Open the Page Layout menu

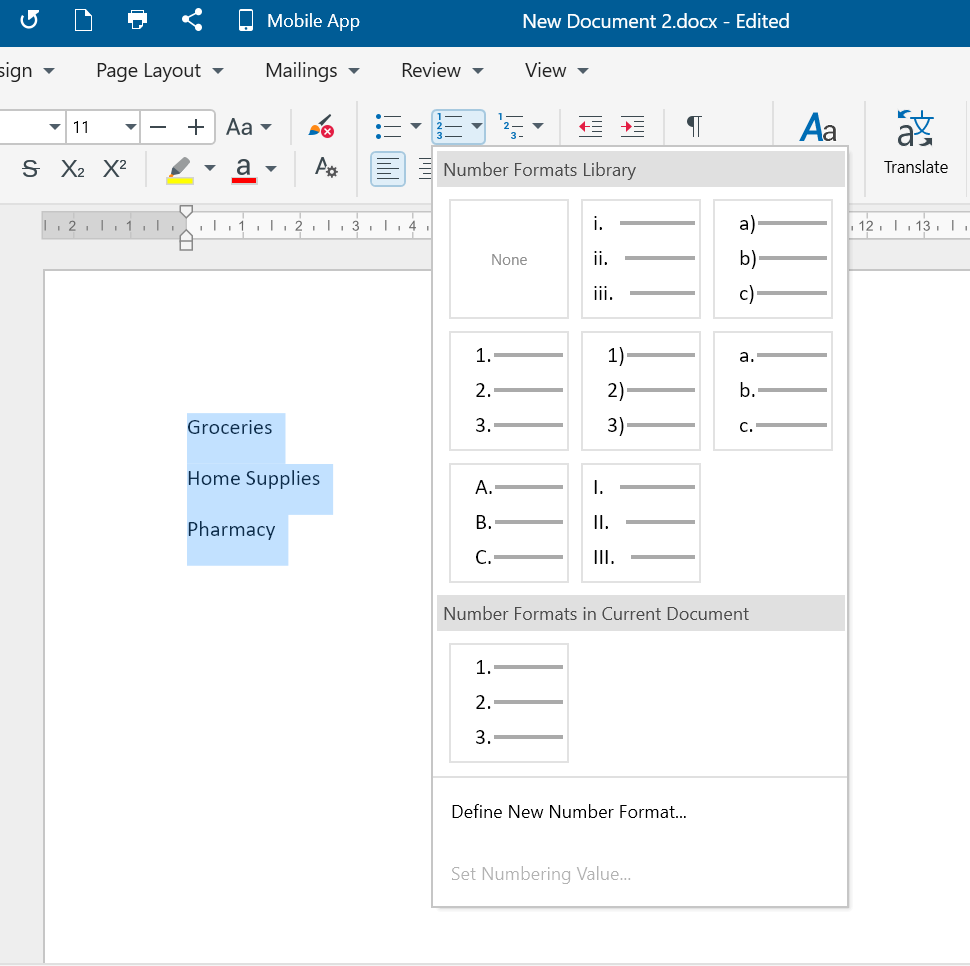coord(160,71)
